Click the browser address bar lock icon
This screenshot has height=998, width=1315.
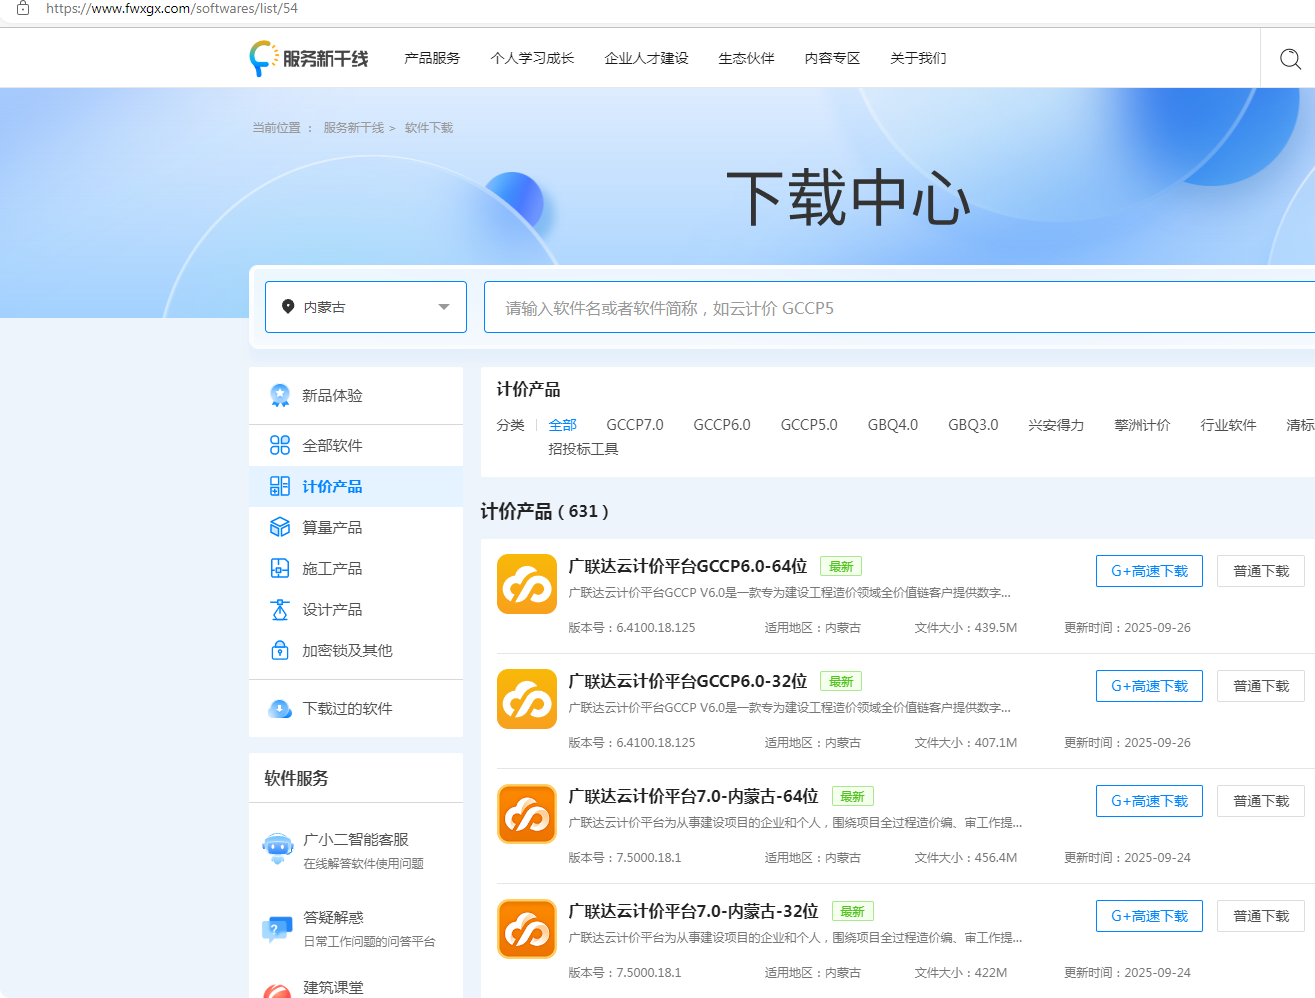[x=23, y=8]
